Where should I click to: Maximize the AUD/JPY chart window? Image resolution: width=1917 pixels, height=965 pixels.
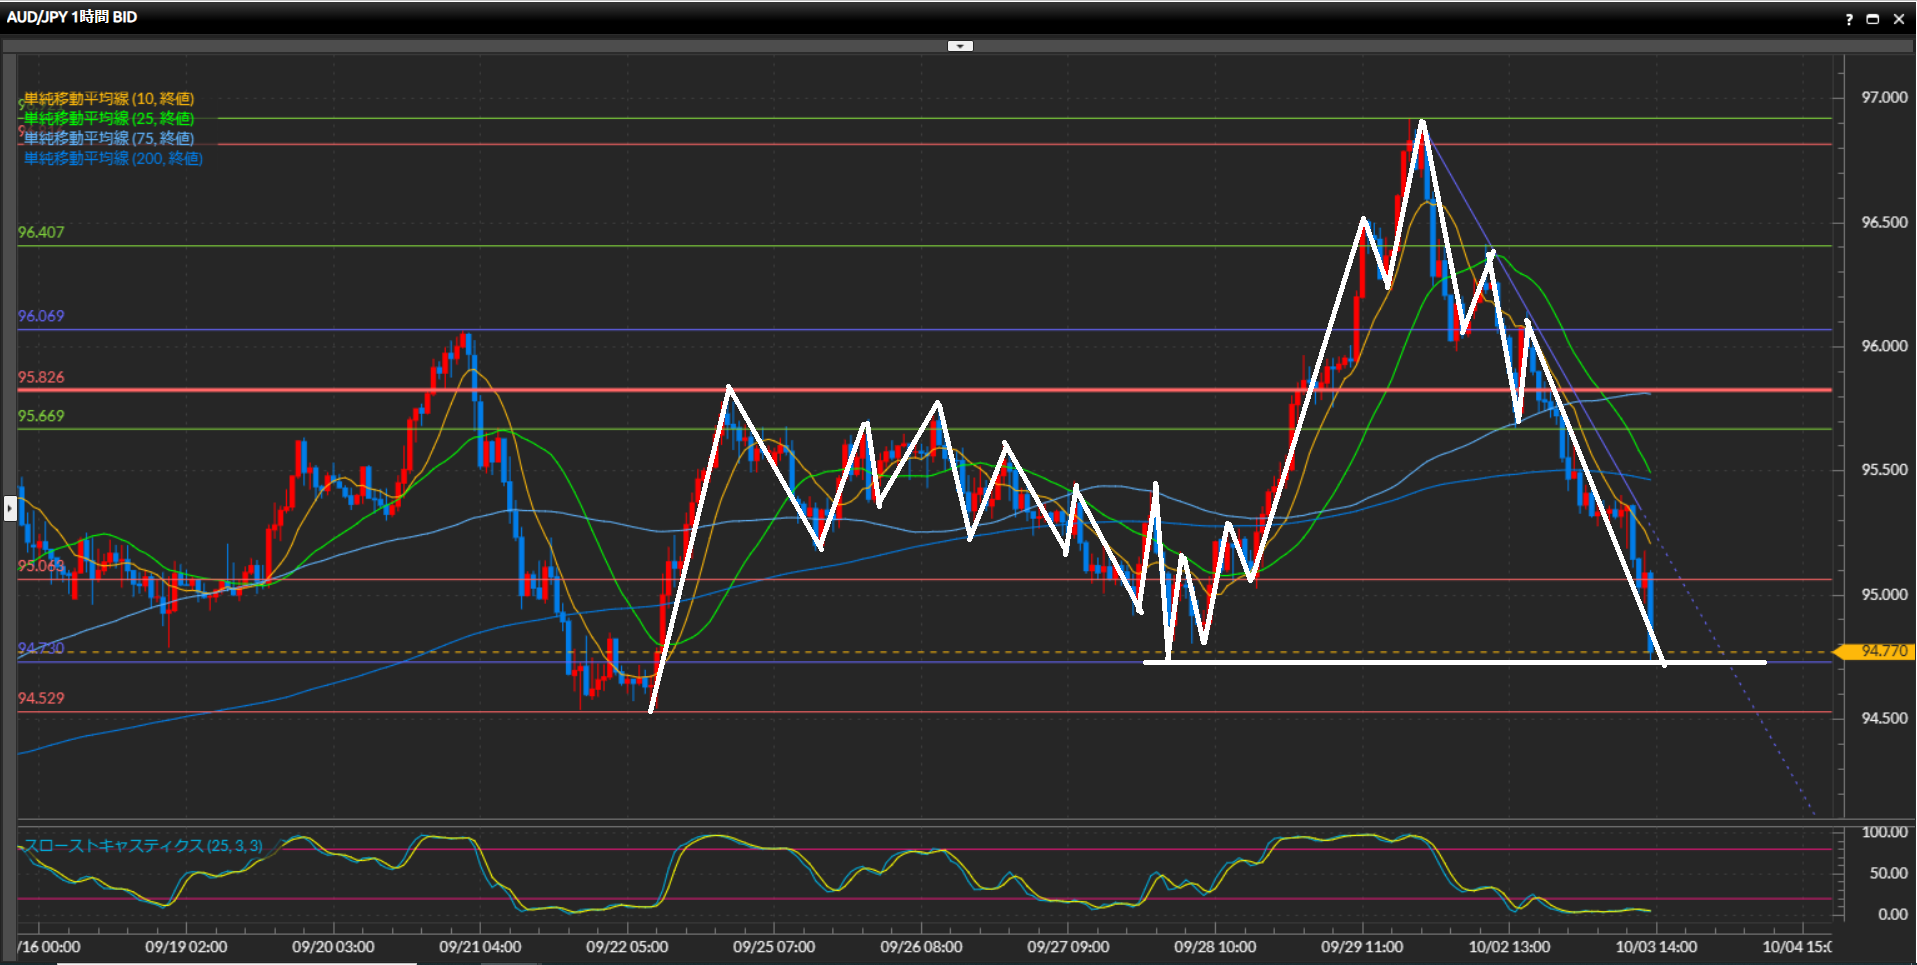[x=1873, y=19]
